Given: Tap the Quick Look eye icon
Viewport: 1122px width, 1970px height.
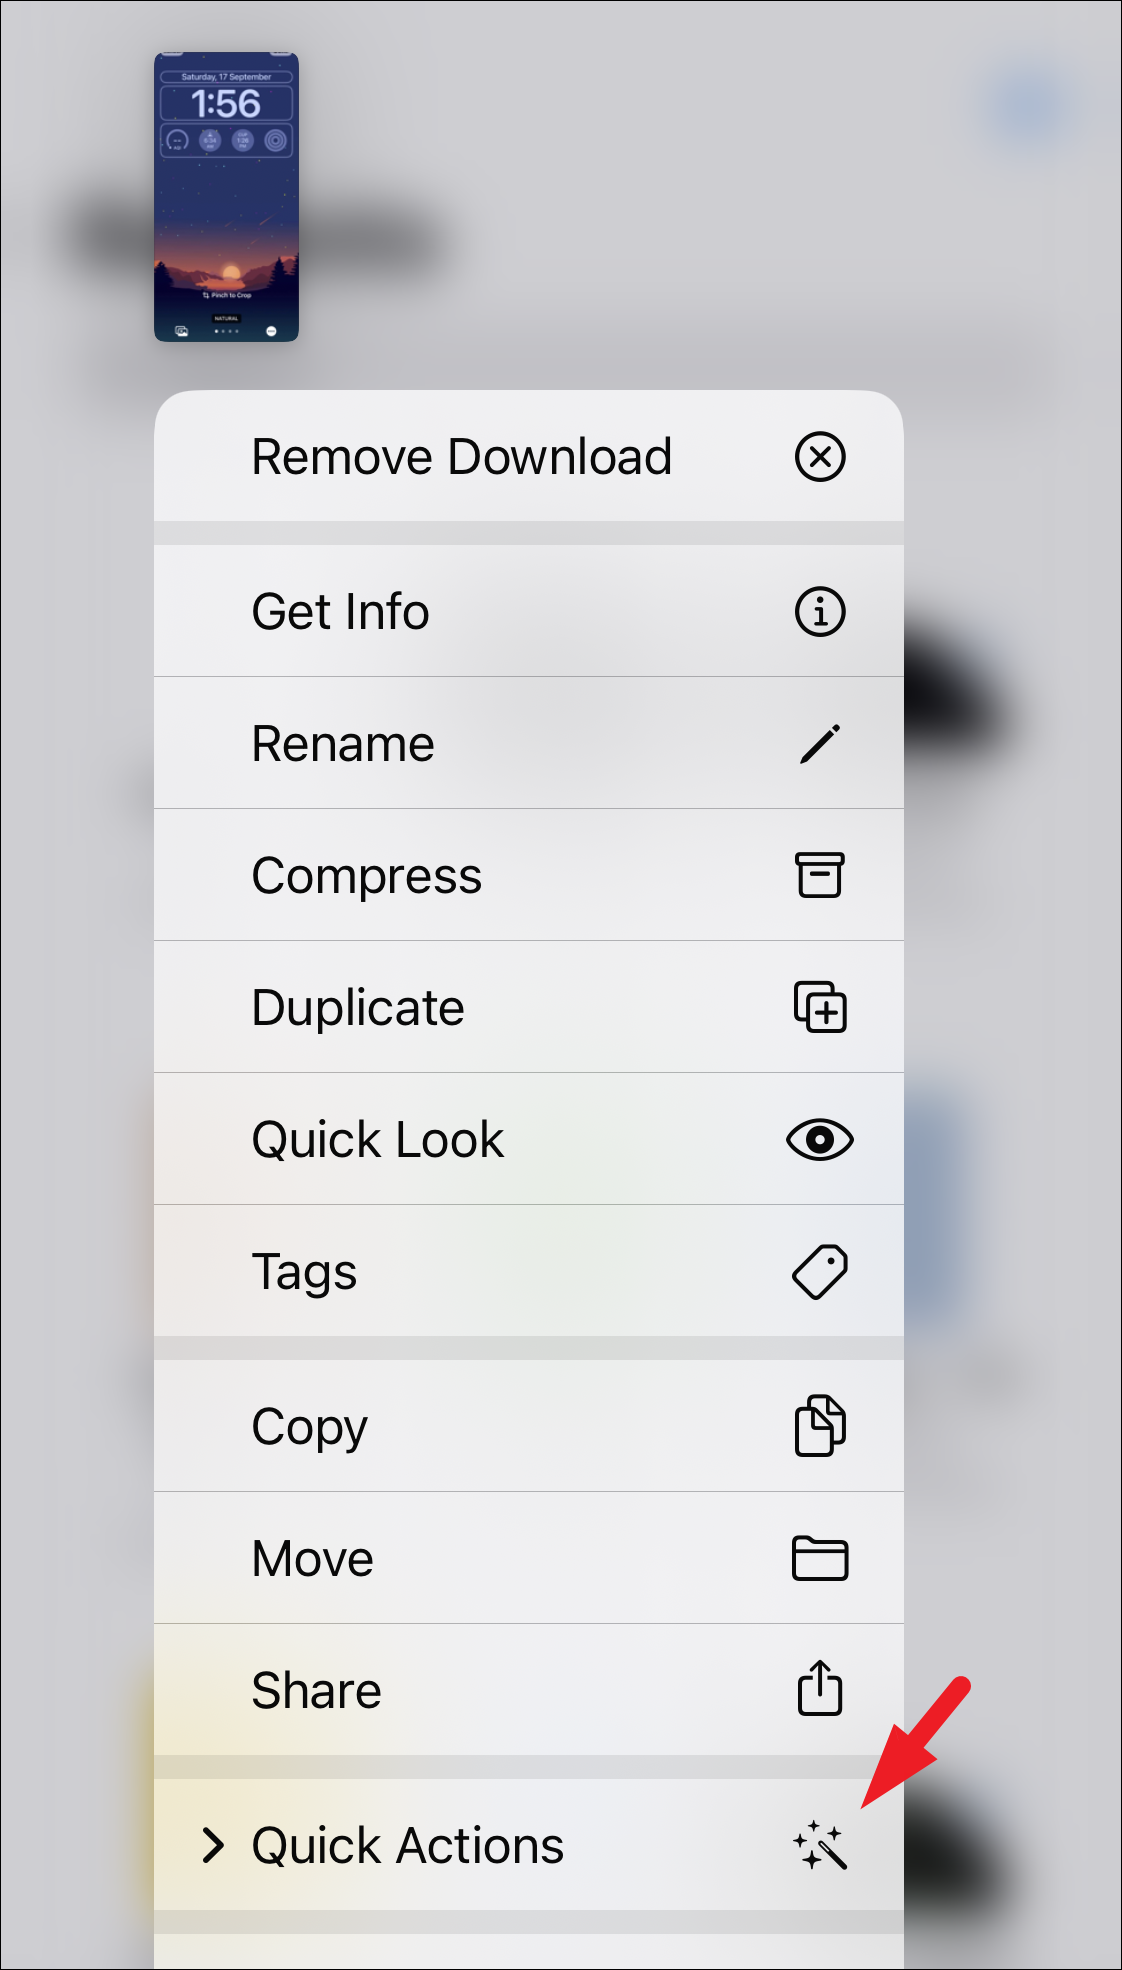Looking at the screenshot, I should pyautogui.click(x=820, y=1139).
